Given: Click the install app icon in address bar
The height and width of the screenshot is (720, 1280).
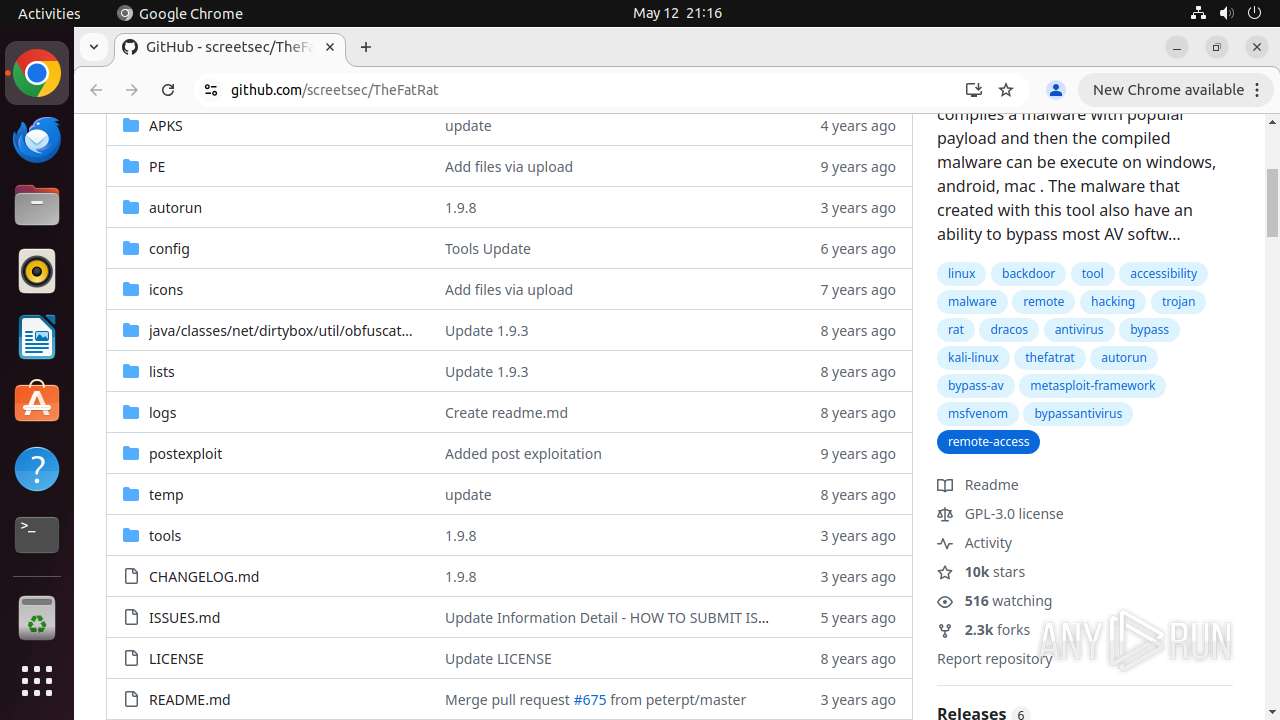Looking at the screenshot, I should 973,90.
